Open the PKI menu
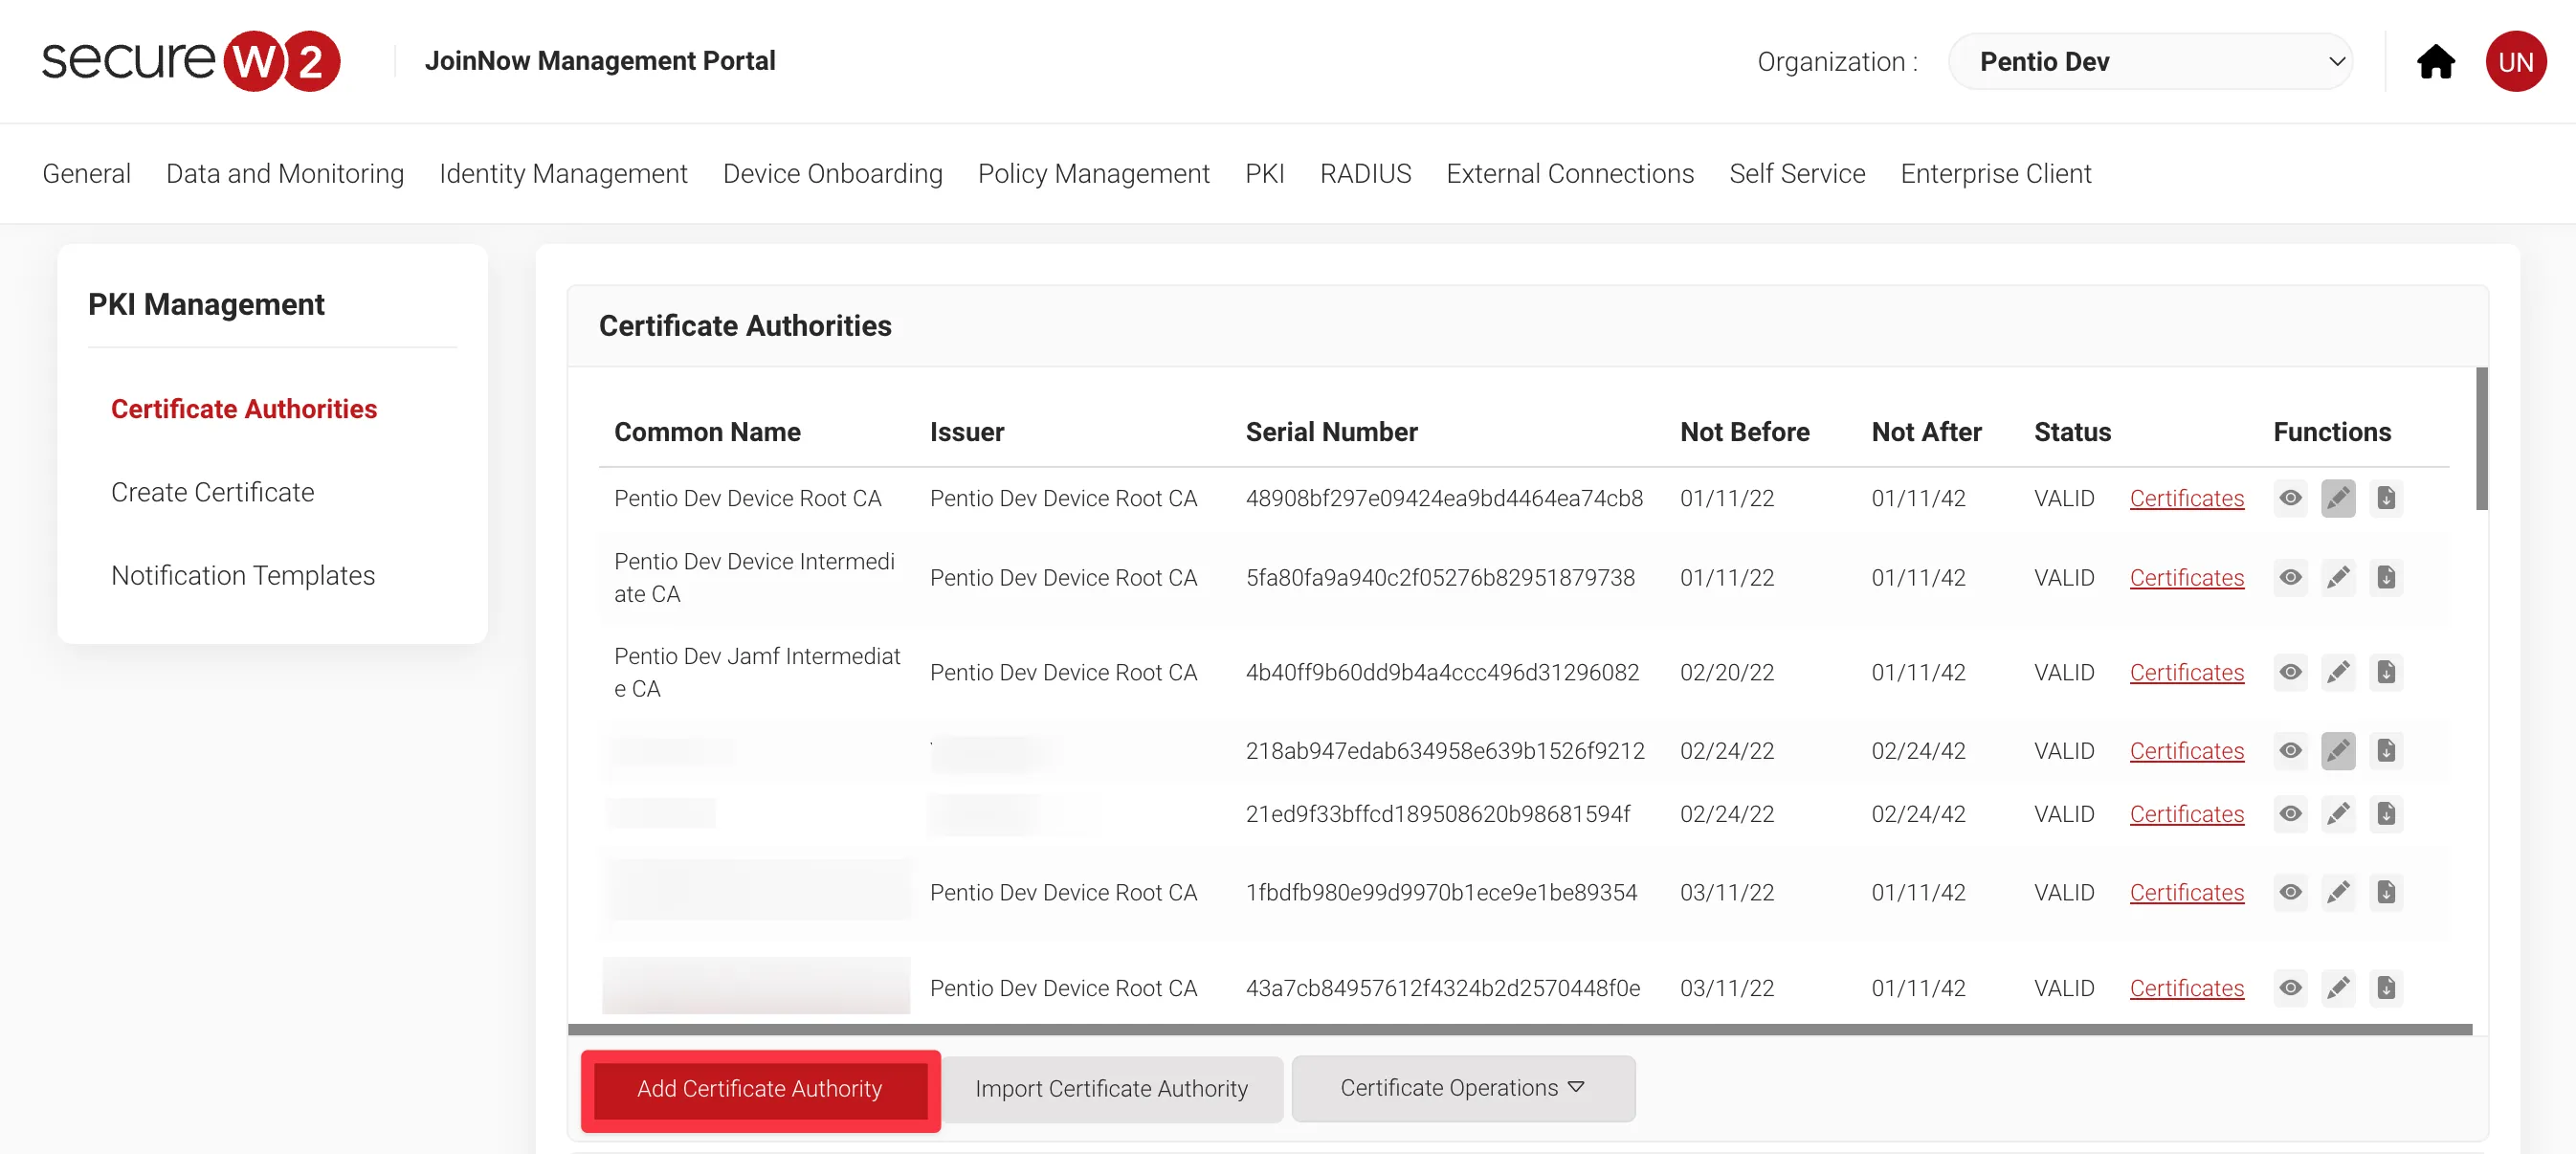 pos(1264,174)
